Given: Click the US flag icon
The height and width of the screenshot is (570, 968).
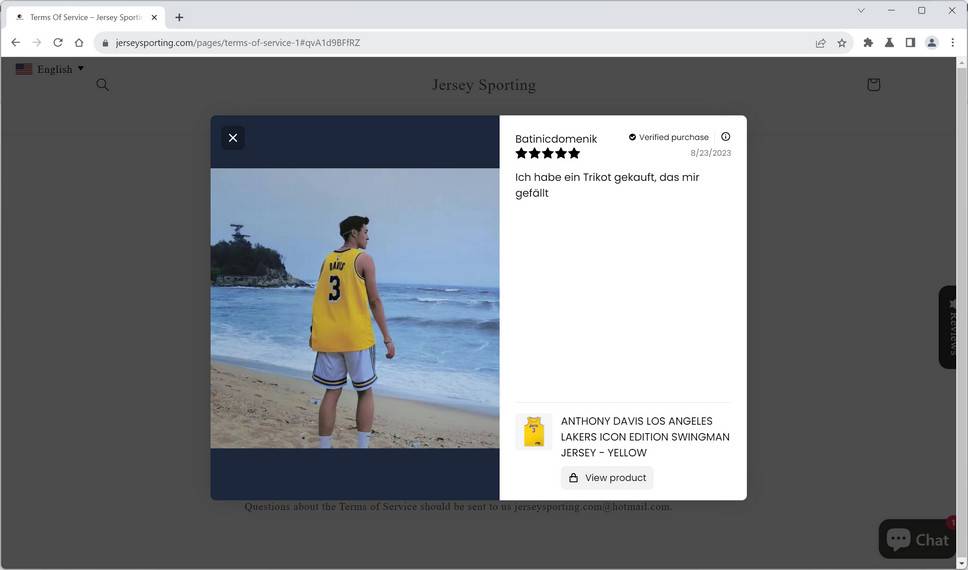Looking at the screenshot, I should tap(24, 69).
